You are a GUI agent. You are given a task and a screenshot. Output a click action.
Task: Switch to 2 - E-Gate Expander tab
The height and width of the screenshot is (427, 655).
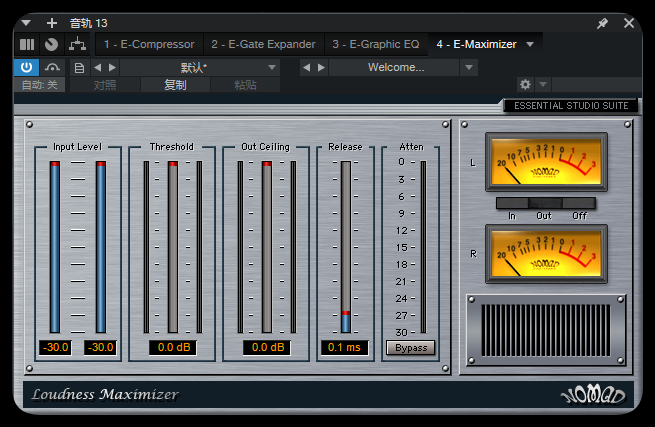[x=263, y=44]
